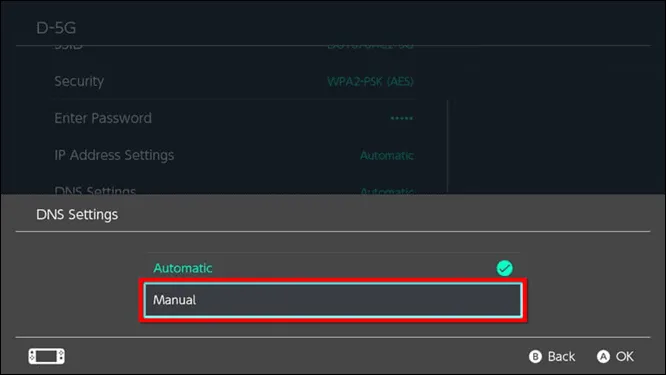Click the B button icon
The height and width of the screenshot is (375, 666).
[535, 356]
